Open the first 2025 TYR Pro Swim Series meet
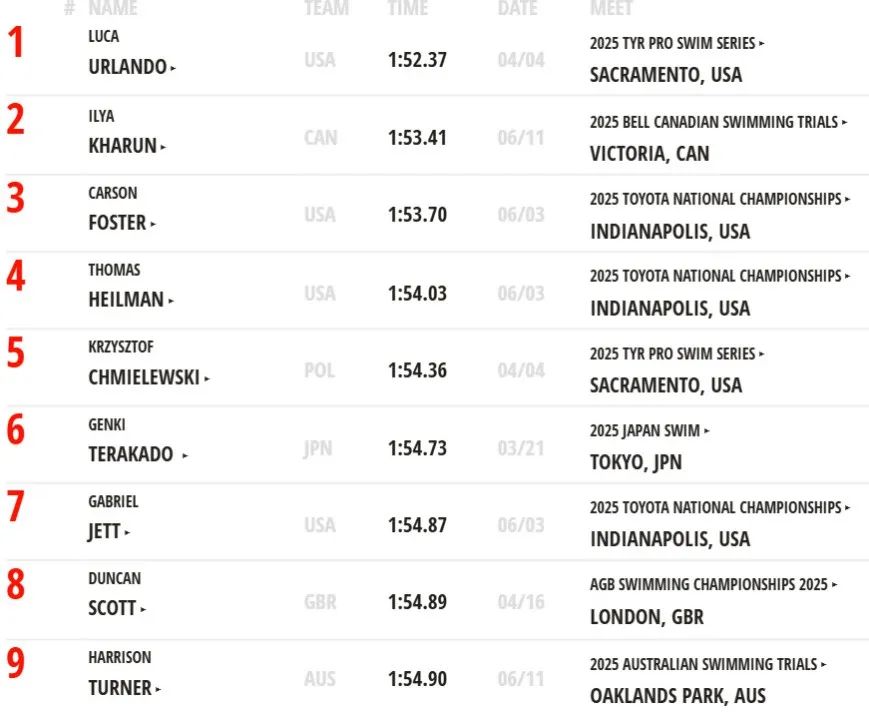The image size is (869, 714). point(677,43)
